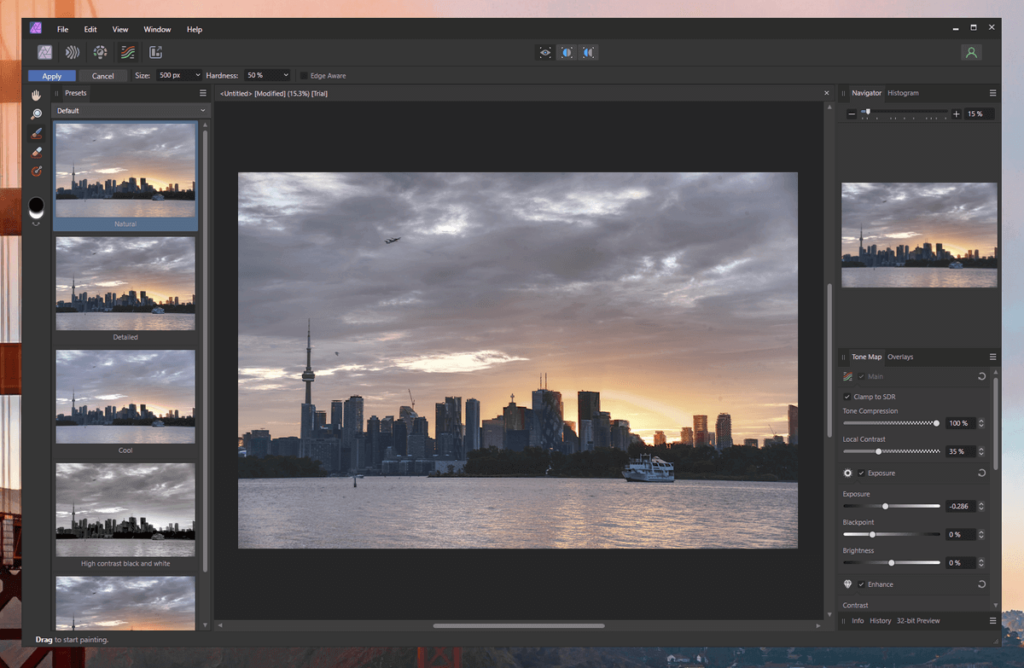Adjust the Exposure slider
The width and height of the screenshot is (1024, 668).
pos(891,506)
